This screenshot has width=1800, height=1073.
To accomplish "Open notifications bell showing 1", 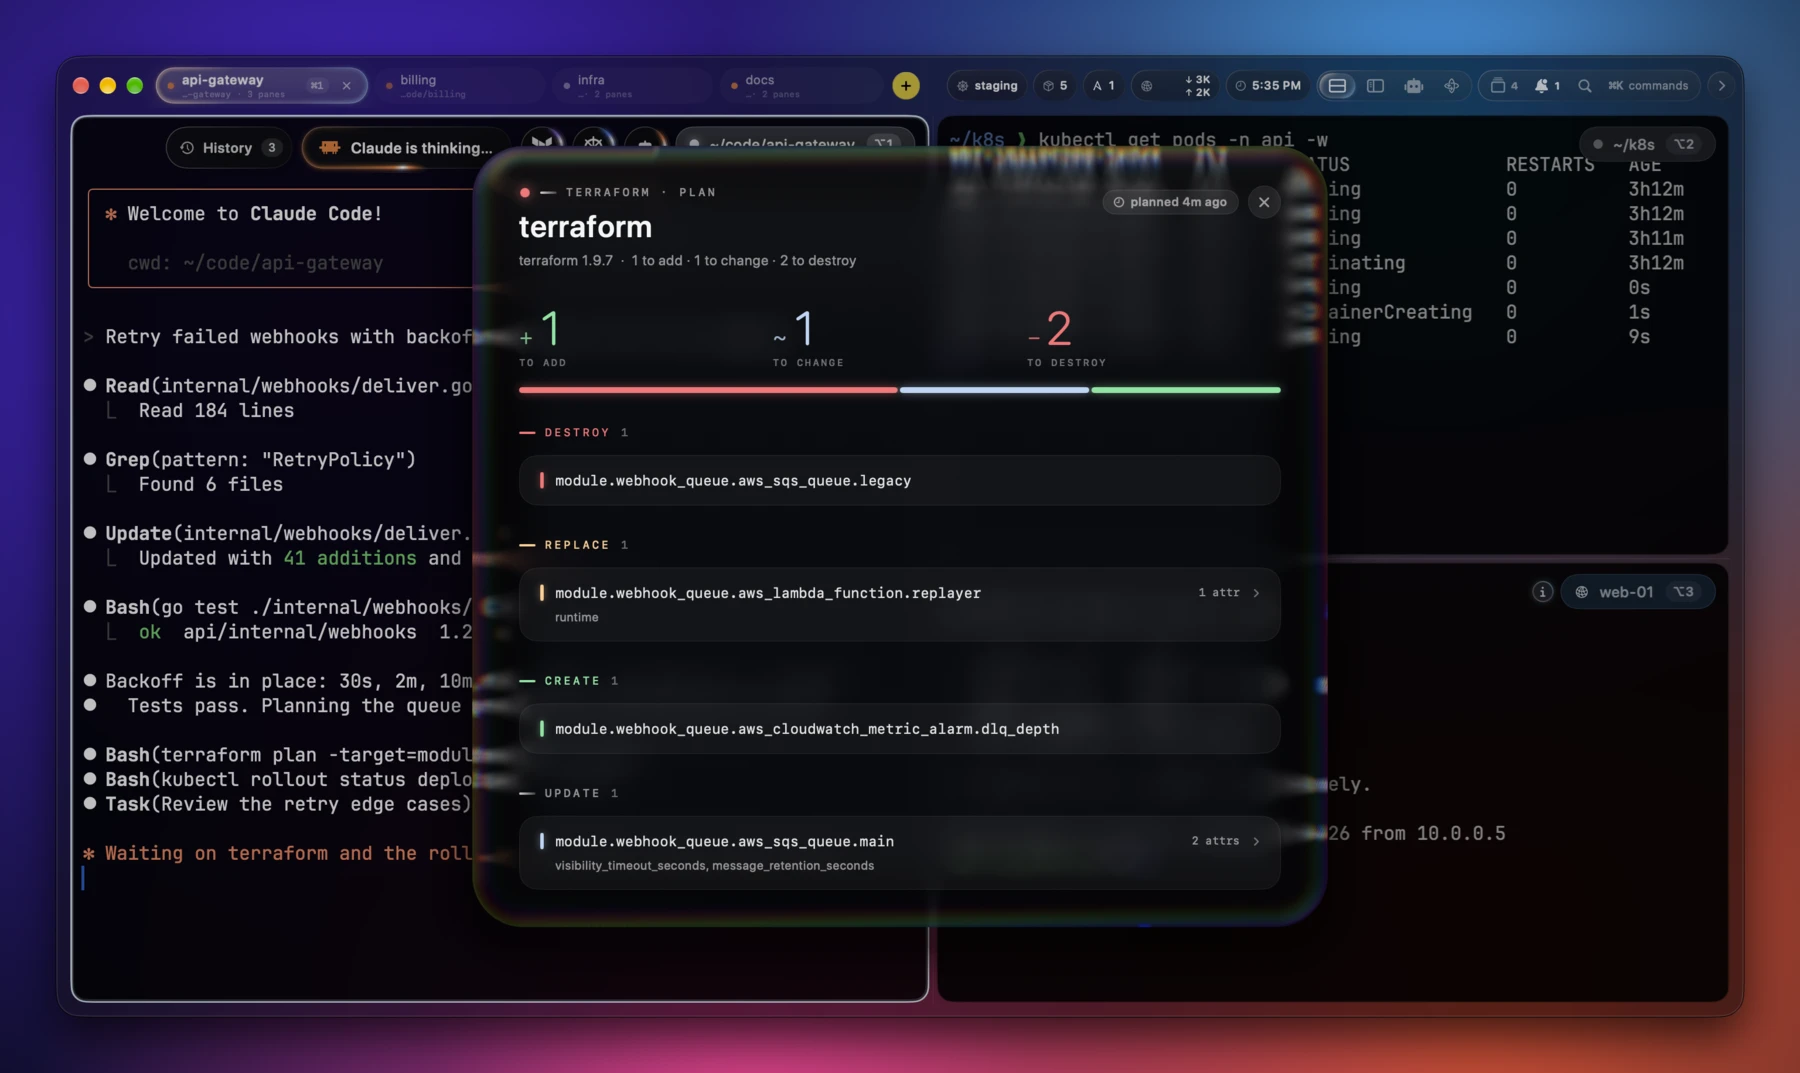I will pyautogui.click(x=1547, y=86).
